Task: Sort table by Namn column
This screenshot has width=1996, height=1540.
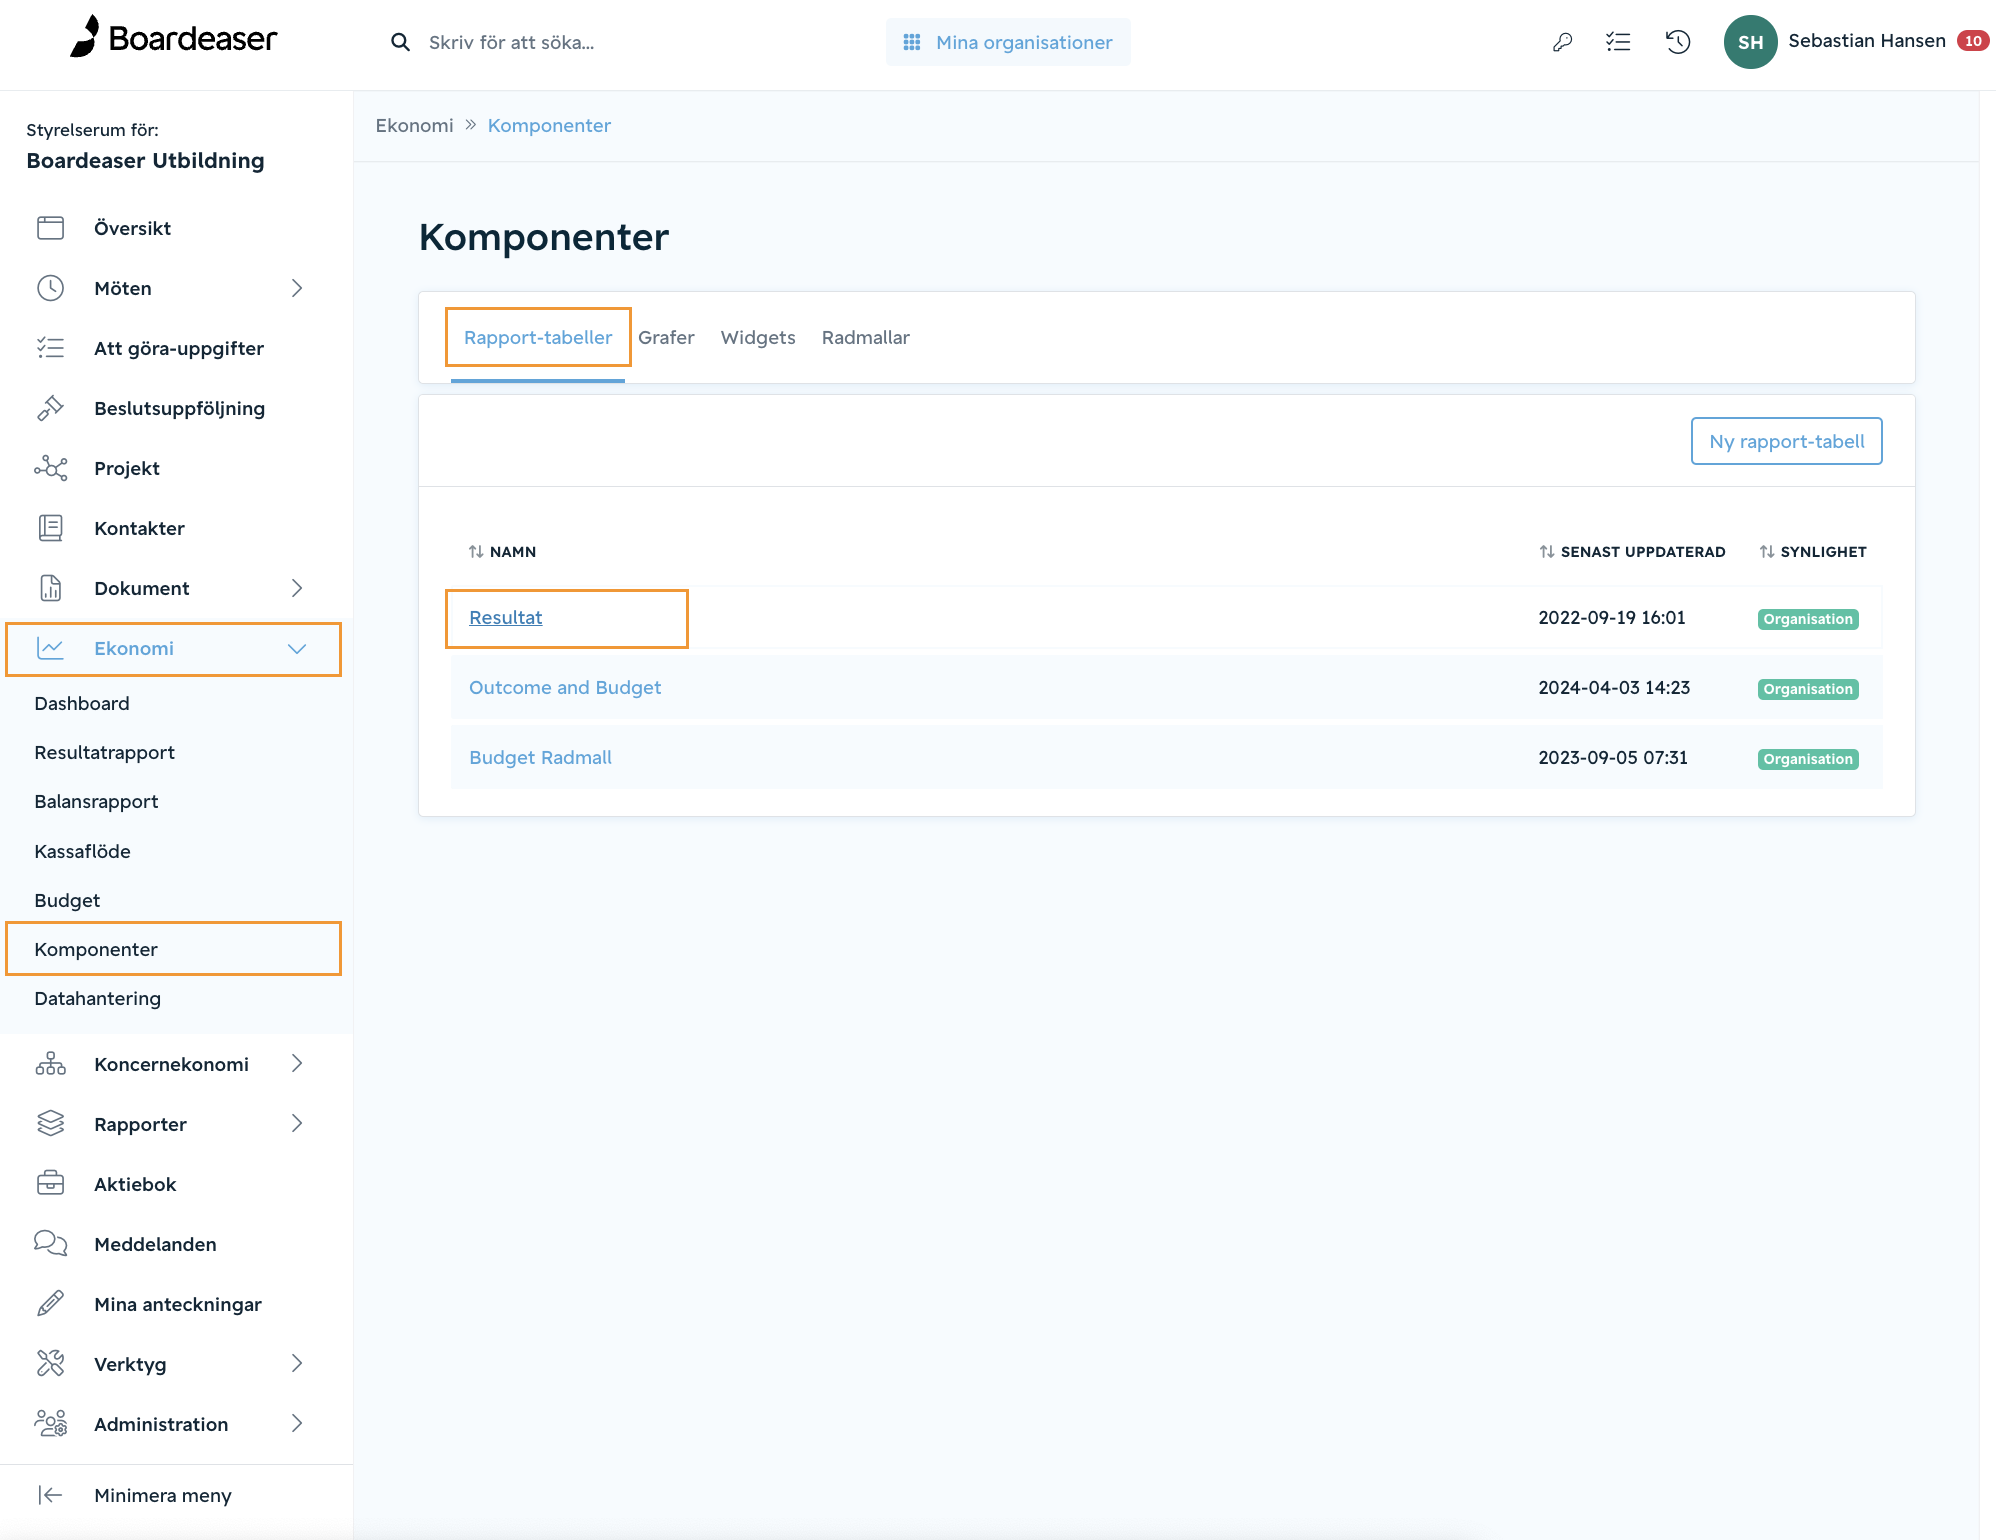Action: [x=503, y=552]
